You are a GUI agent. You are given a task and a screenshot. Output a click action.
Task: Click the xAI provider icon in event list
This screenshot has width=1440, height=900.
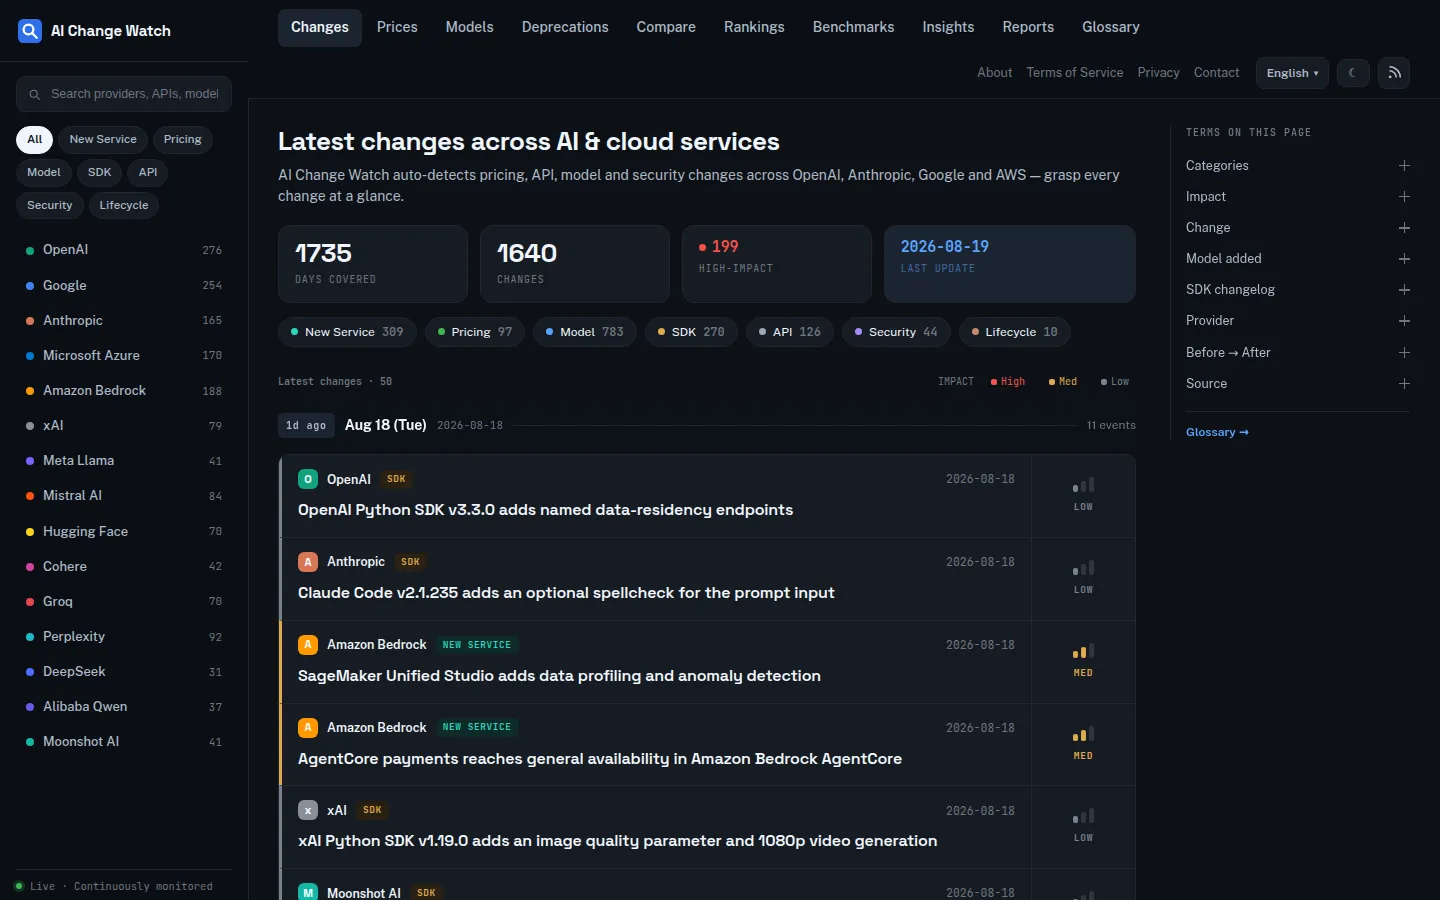tap(308, 810)
